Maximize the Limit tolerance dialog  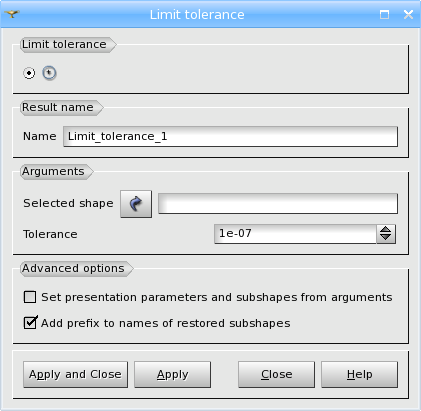tap(384, 14)
